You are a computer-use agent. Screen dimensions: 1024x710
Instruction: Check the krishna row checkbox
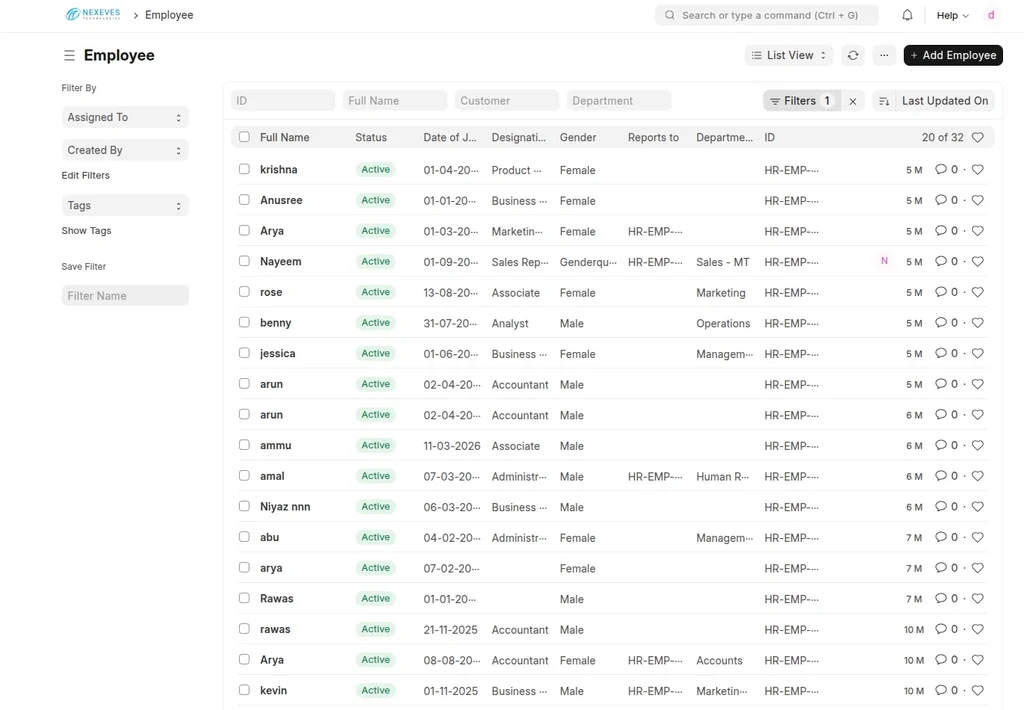point(244,169)
